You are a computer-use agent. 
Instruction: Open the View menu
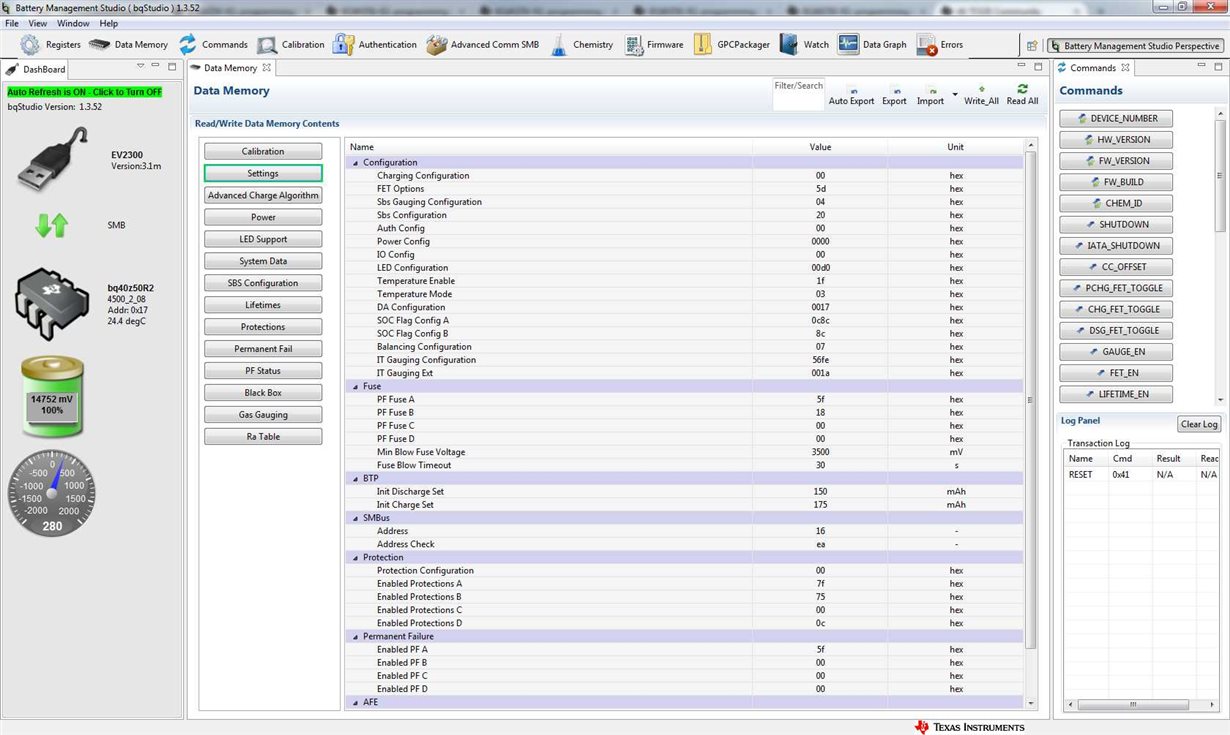point(37,23)
